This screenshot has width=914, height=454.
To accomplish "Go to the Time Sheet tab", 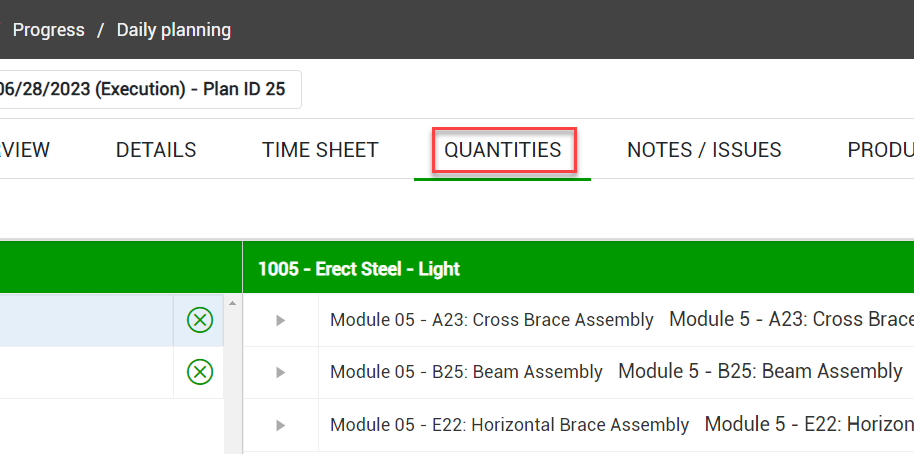I will [x=320, y=150].
